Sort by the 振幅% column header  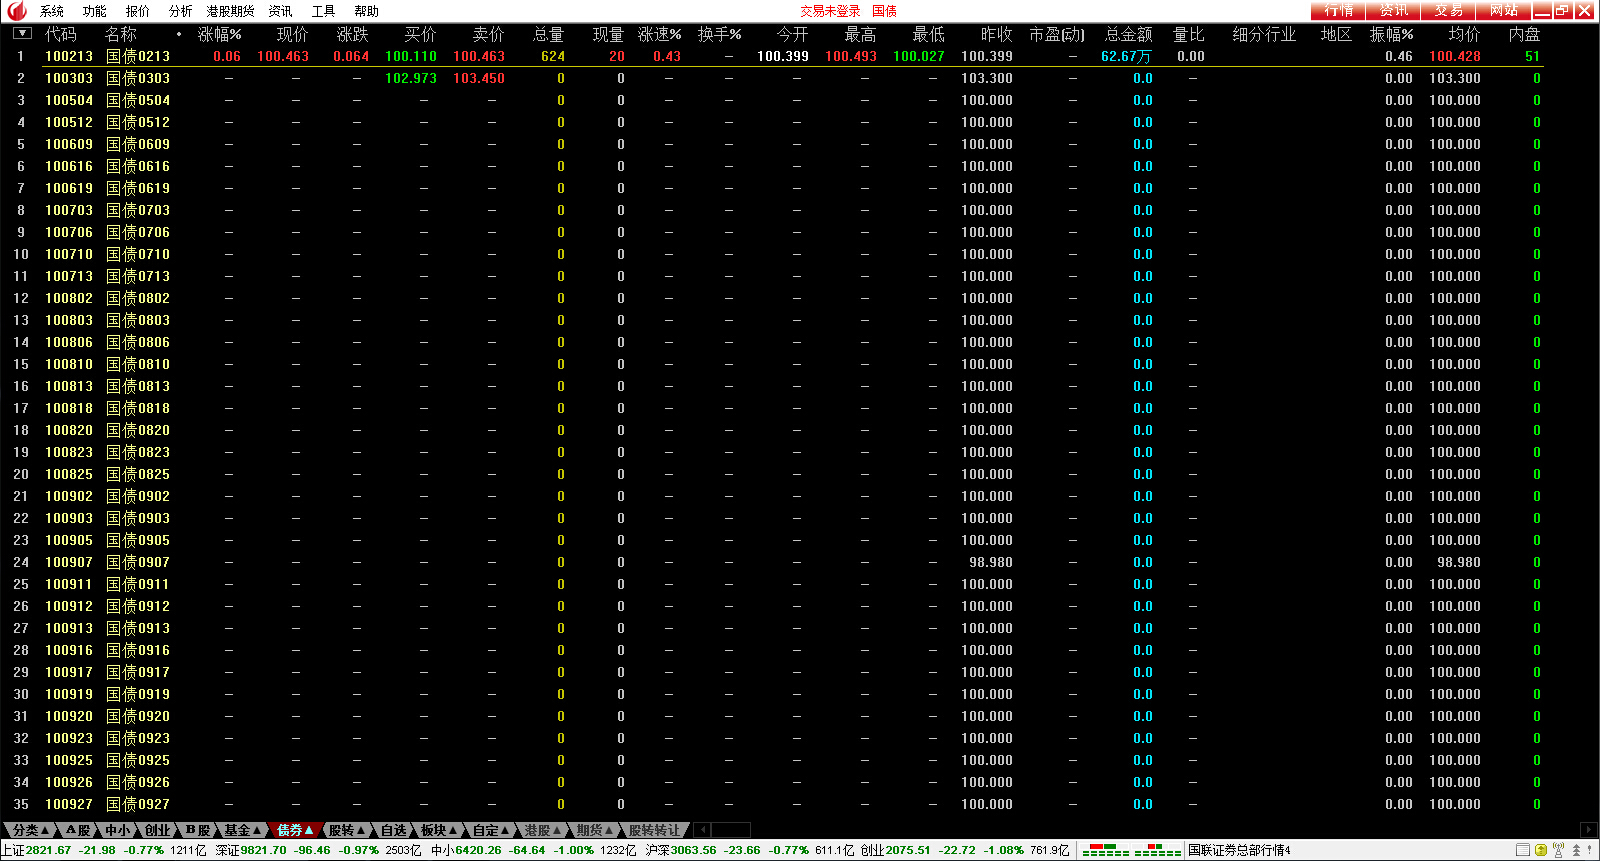[1391, 34]
